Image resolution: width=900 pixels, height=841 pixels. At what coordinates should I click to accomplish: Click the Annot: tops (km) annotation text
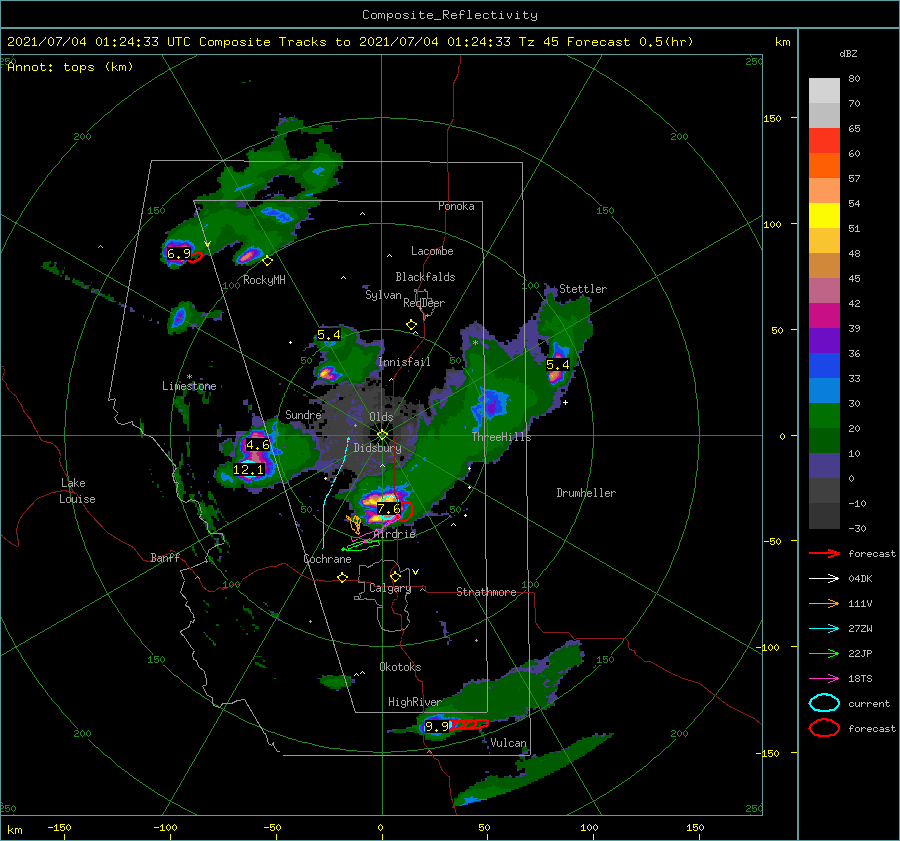[70, 67]
